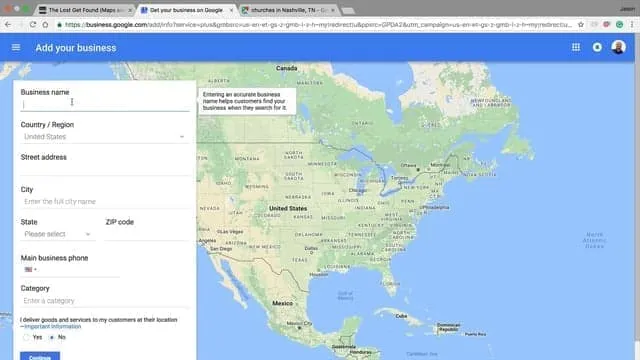Click Cuba label on the map

(x=401, y=316)
